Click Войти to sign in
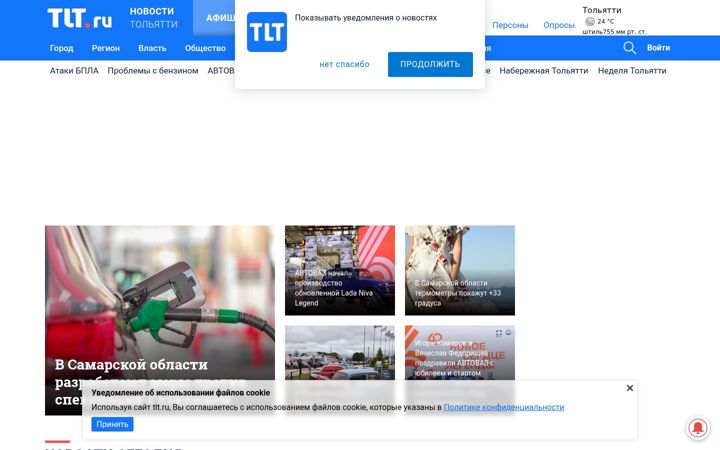720x450 pixels. coord(658,48)
